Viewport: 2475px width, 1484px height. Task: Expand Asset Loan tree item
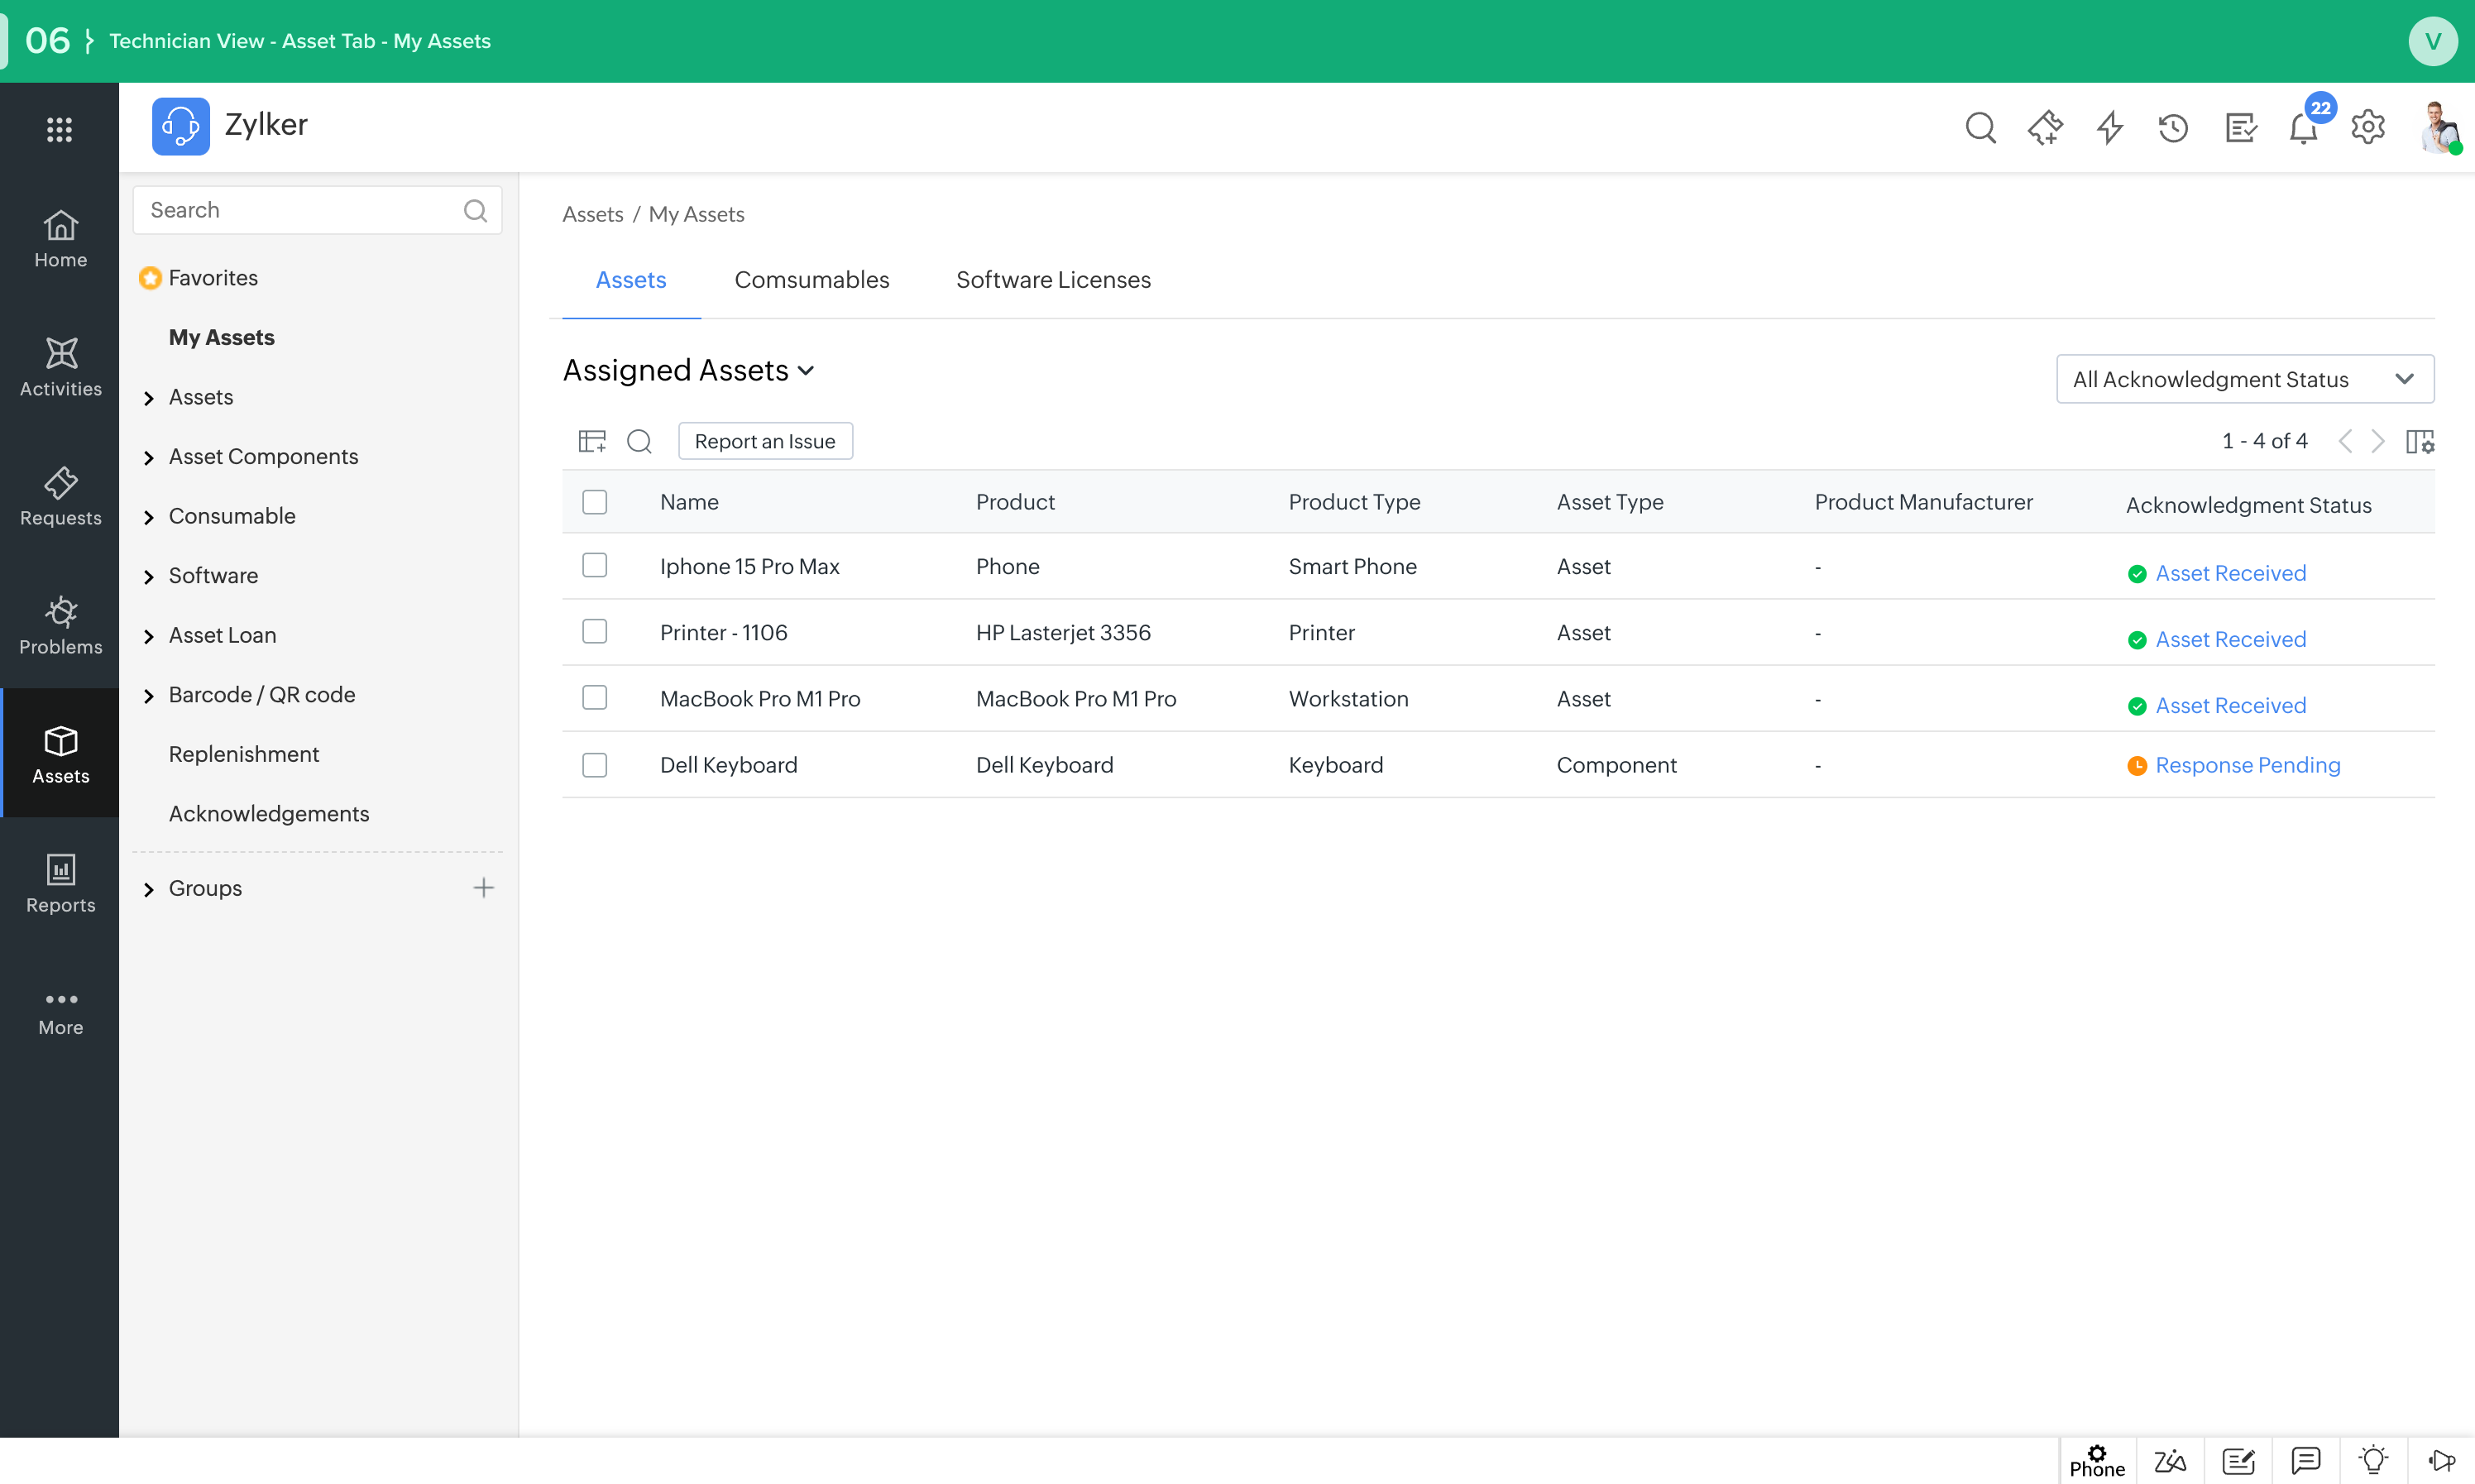tap(149, 636)
